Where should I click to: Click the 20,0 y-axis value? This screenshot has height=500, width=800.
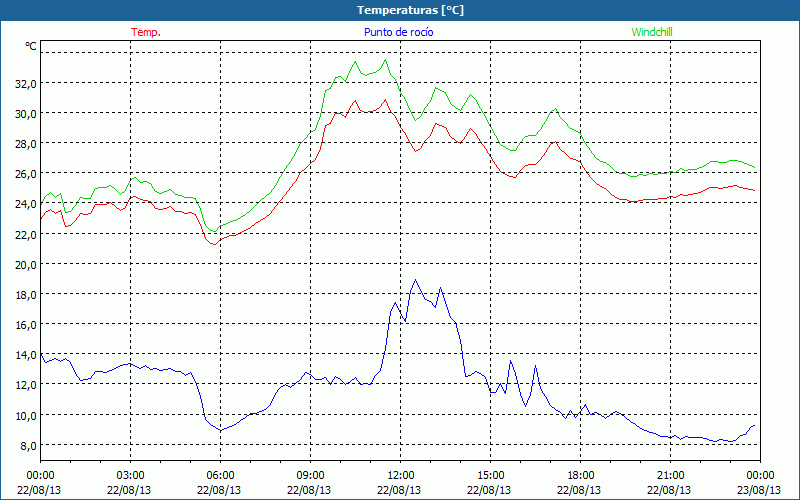(26, 264)
